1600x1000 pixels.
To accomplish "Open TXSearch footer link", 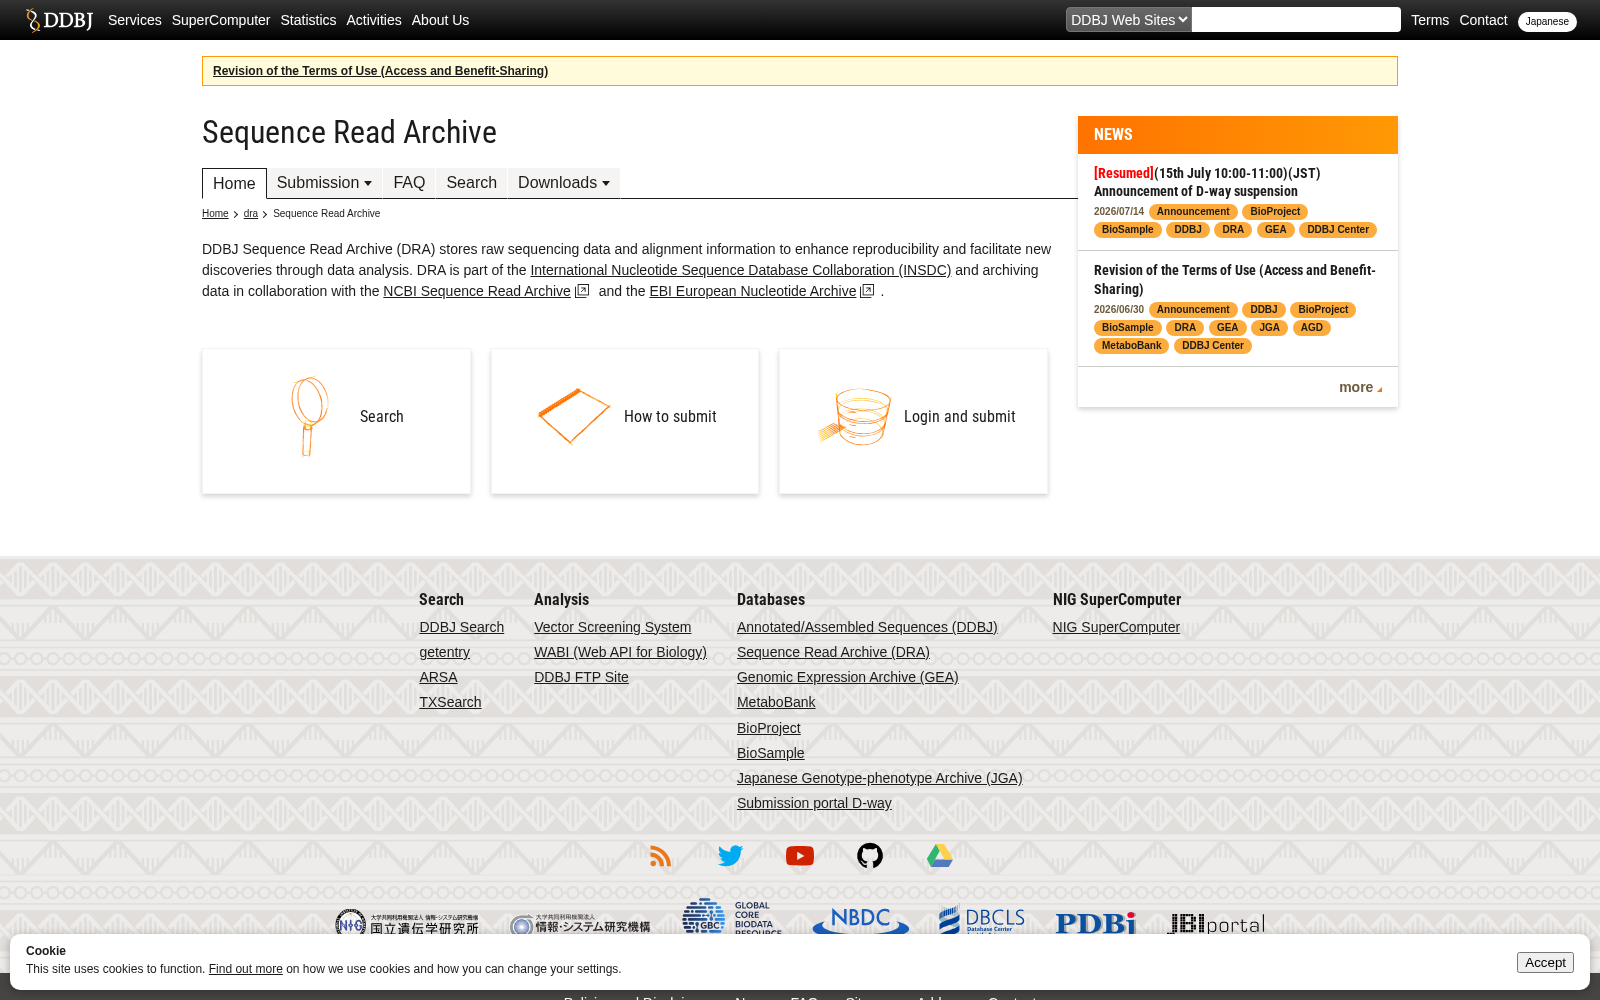I will (450, 702).
